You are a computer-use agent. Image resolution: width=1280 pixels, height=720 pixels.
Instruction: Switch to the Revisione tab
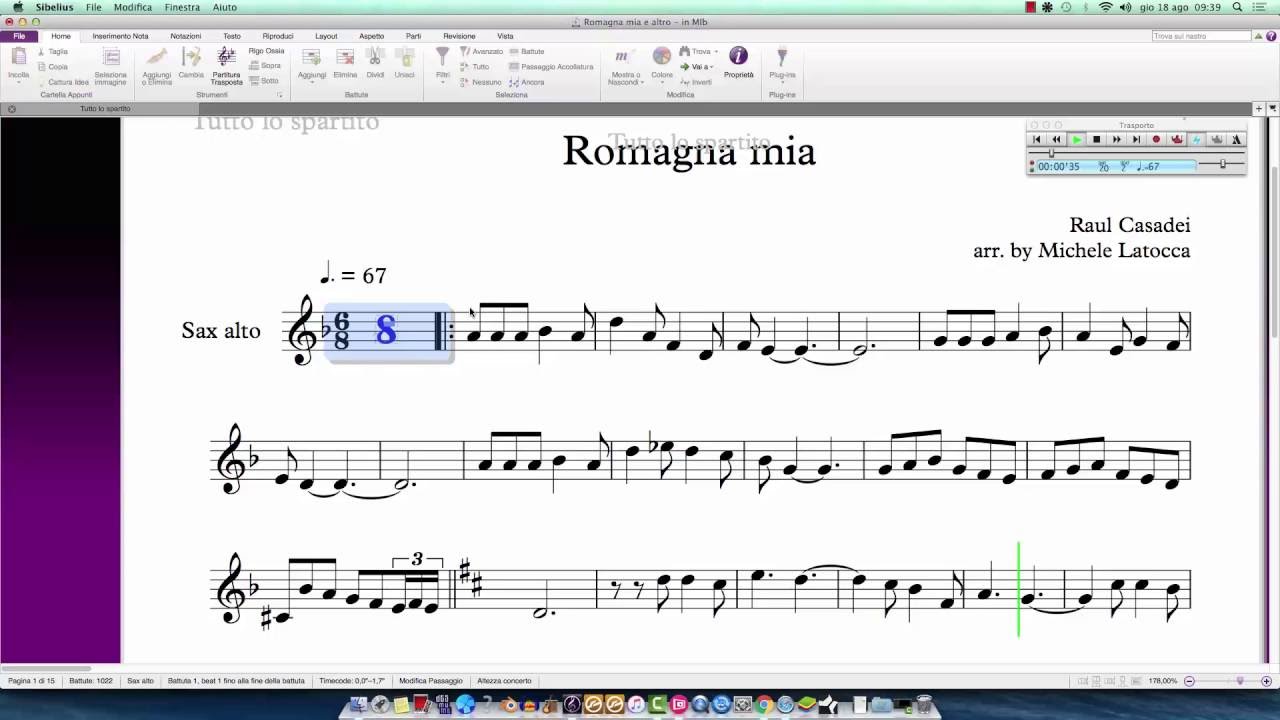[459, 36]
